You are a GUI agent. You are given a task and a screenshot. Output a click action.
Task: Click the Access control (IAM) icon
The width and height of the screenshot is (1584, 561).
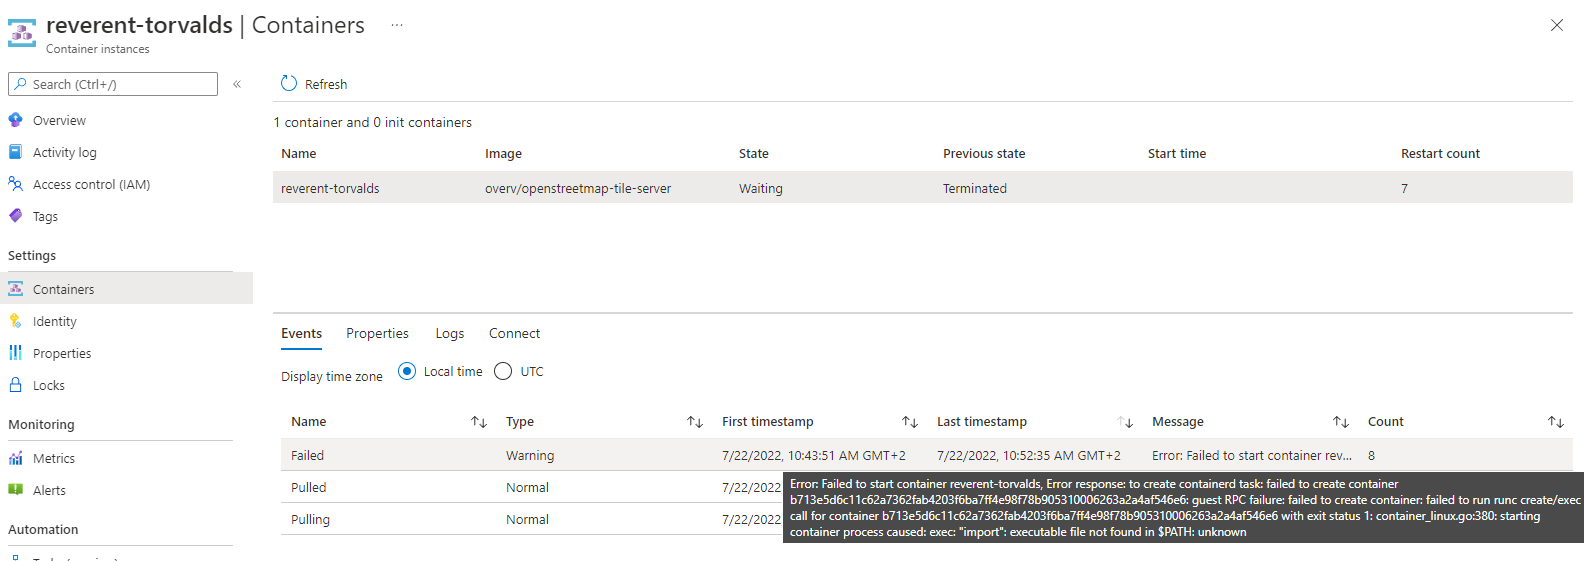click(x=15, y=184)
